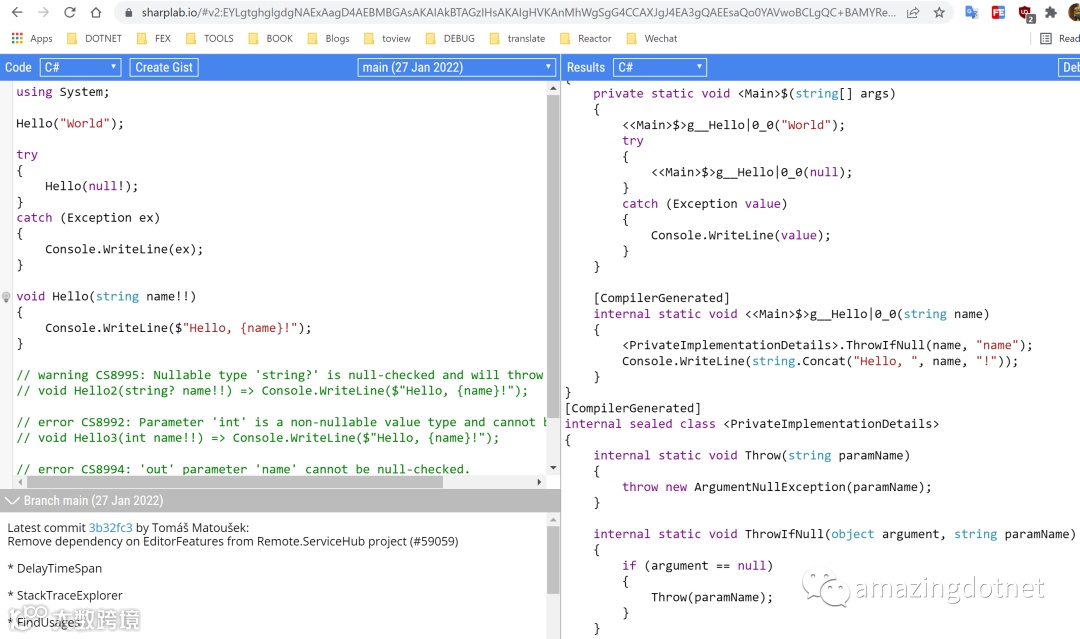Open the shield extension with badge
Screen dimensions: 1080x639
pyautogui.click(x=1025, y=13)
